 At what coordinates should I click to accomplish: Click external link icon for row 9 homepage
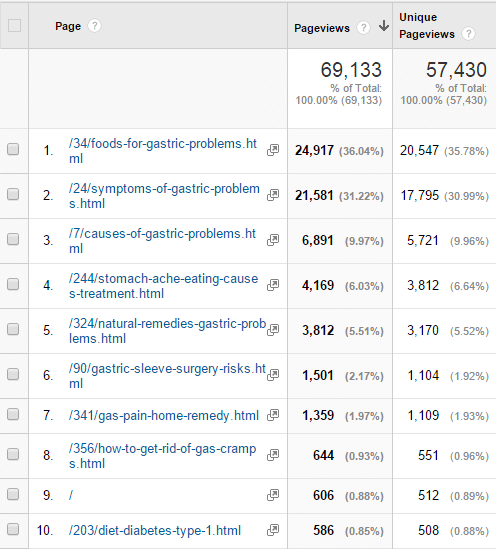pos(273,495)
